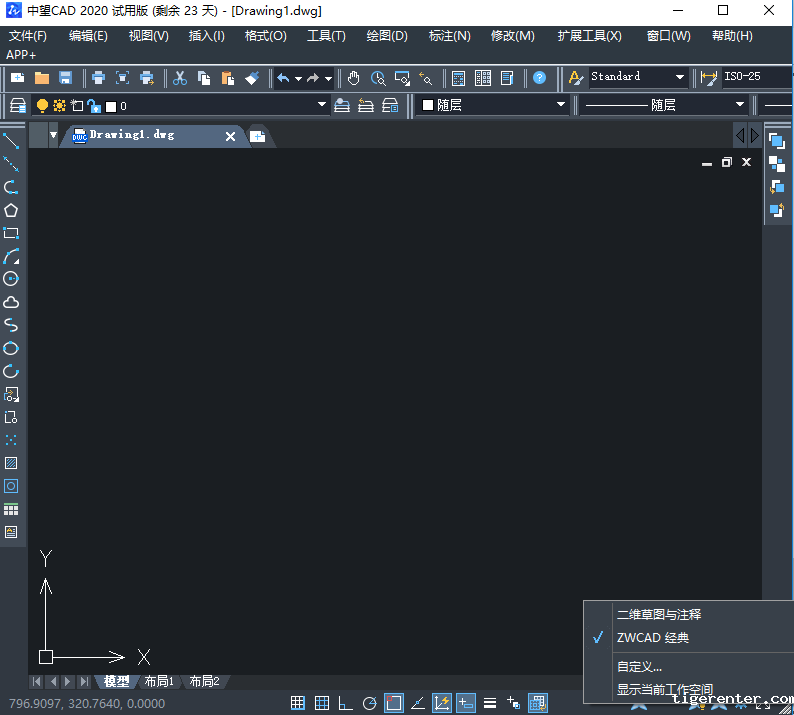The height and width of the screenshot is (715, 794).
Task: Open the 绘图(D) menu
Action: [387, 36]
